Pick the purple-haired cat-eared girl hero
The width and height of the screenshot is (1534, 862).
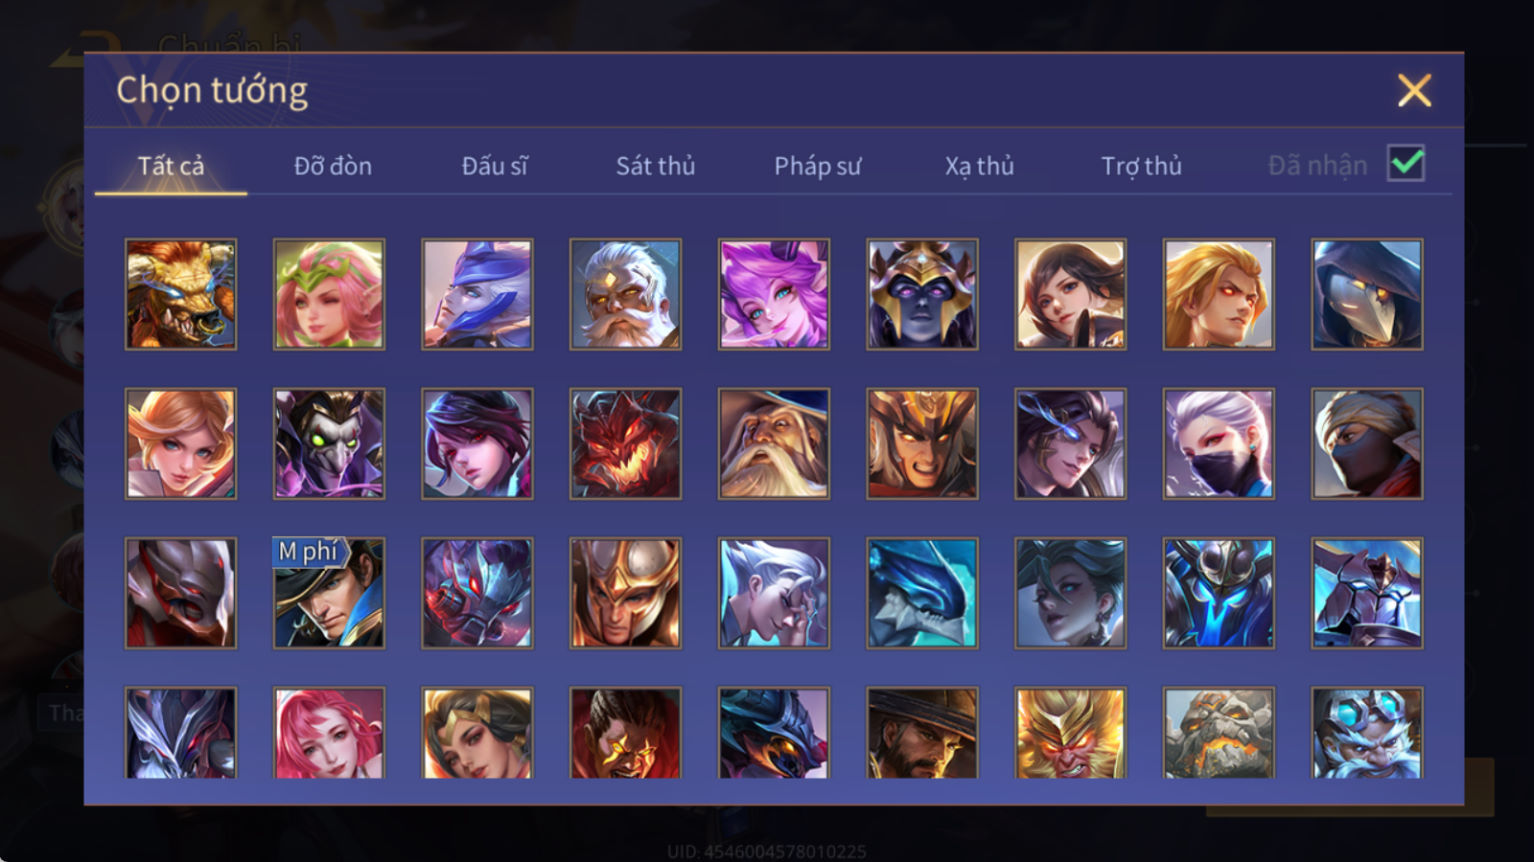pos(774,294)
